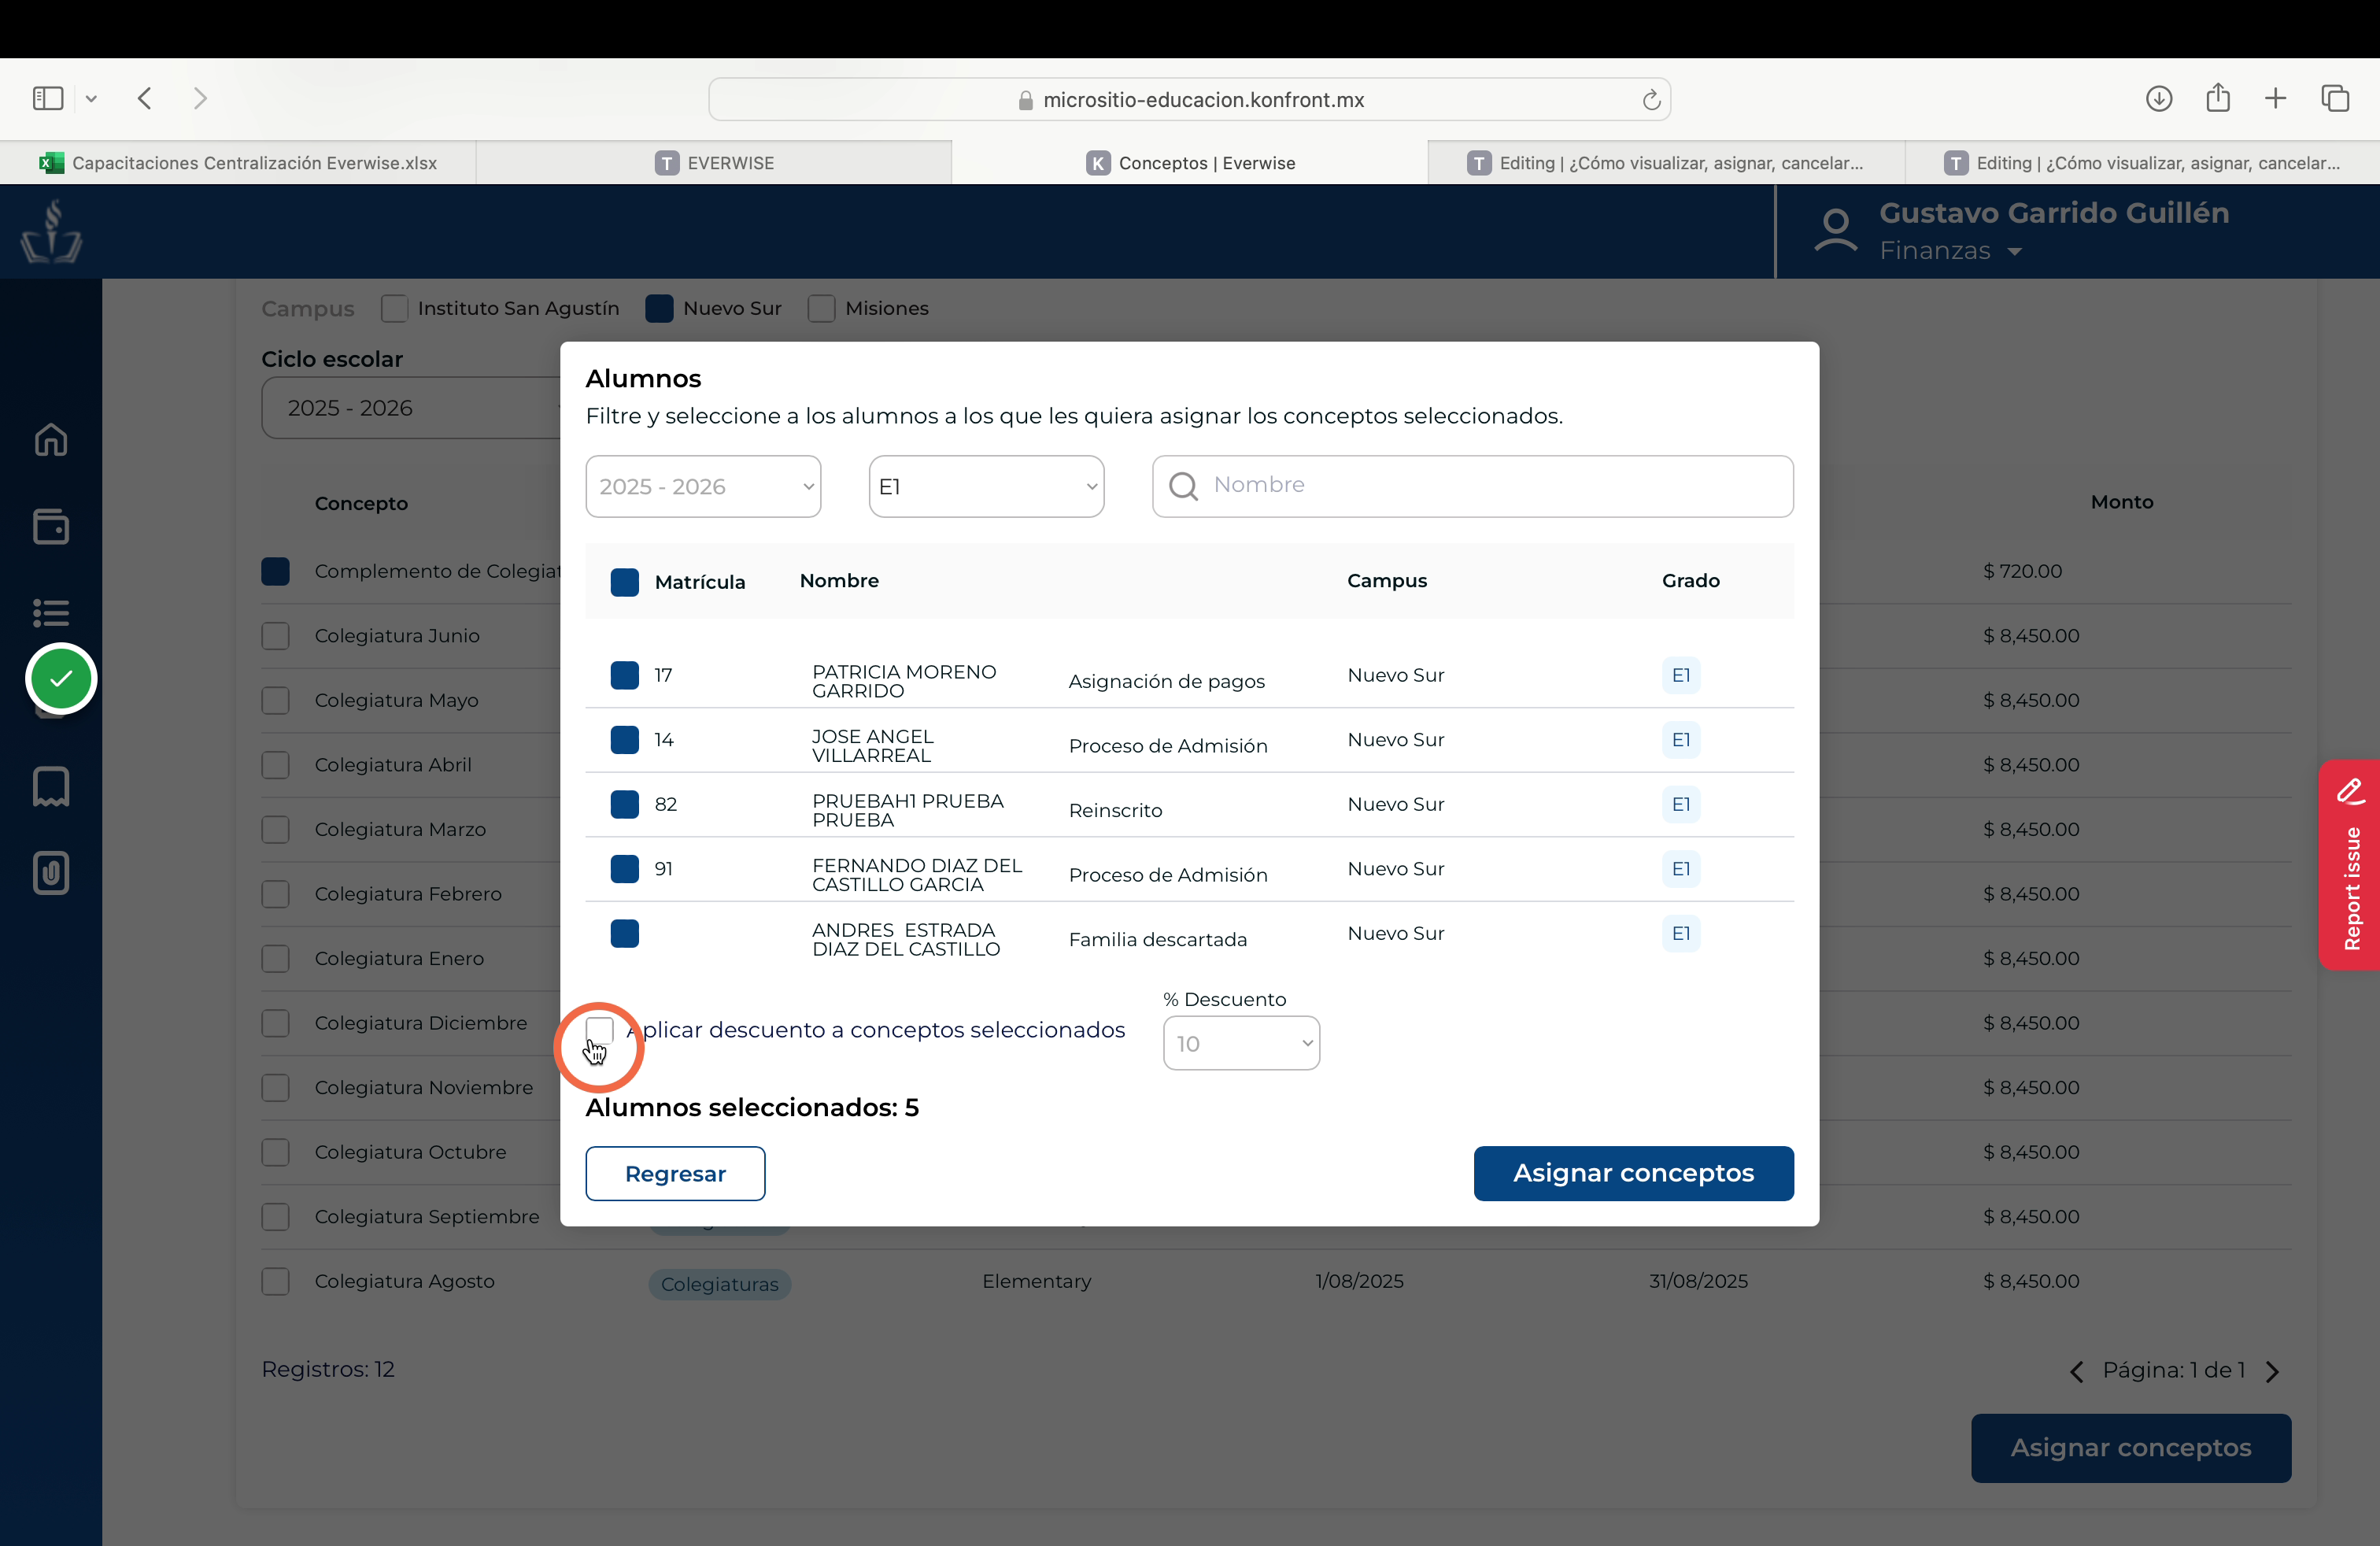Click Asignar conceptos in the modal
This screenshot has height=1546, width=2380.
(x=1633, y=1173)
